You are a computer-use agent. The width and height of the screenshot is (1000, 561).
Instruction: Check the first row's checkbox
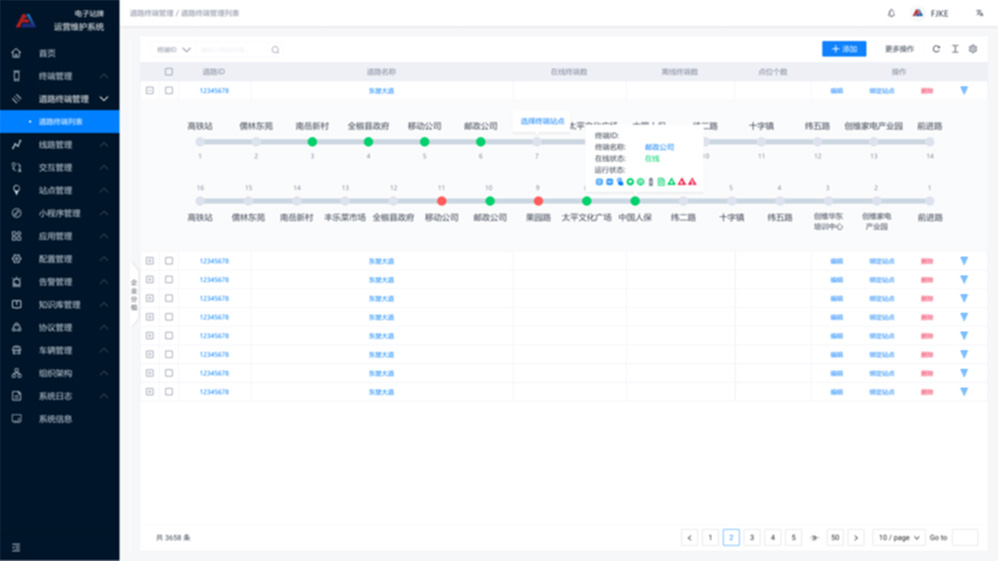[x=169, y=91]
